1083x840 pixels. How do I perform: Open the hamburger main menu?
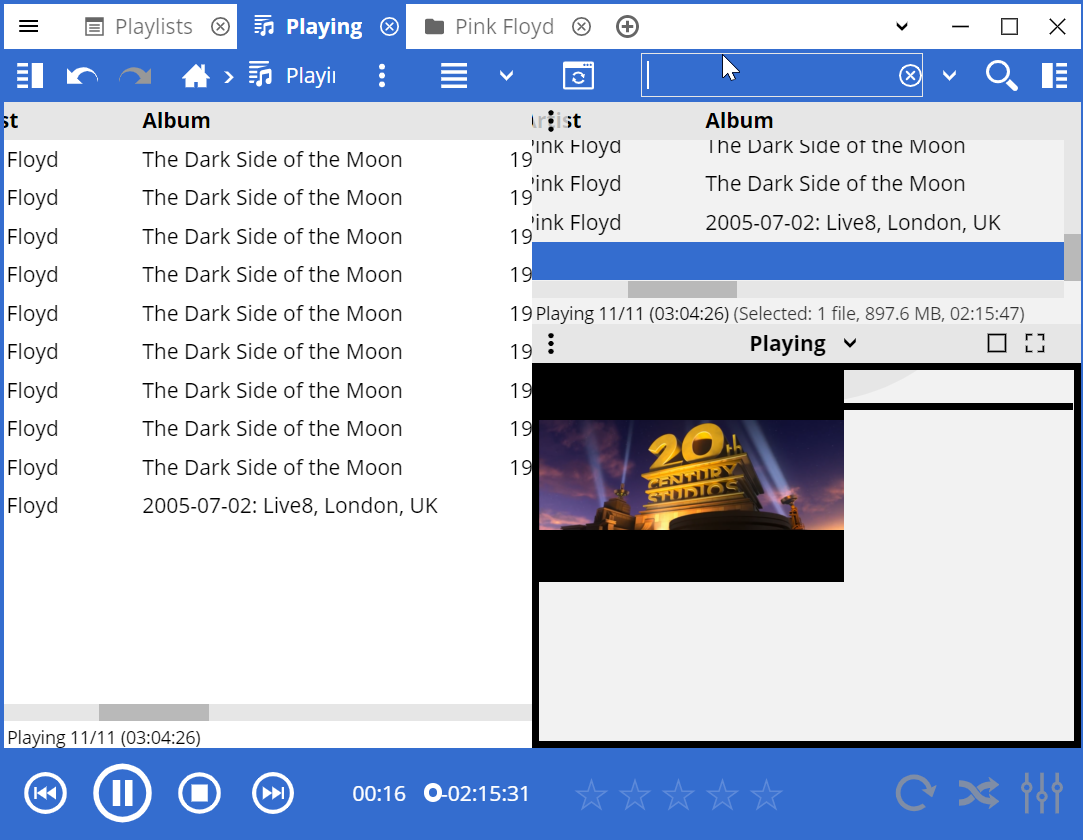pos(29,27)
